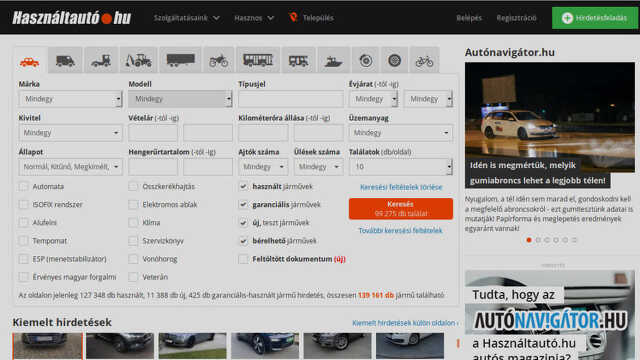Viewport: 640px width, 360px height.
Task: Open További keresési feltételek link
Action: coord(400,231)
